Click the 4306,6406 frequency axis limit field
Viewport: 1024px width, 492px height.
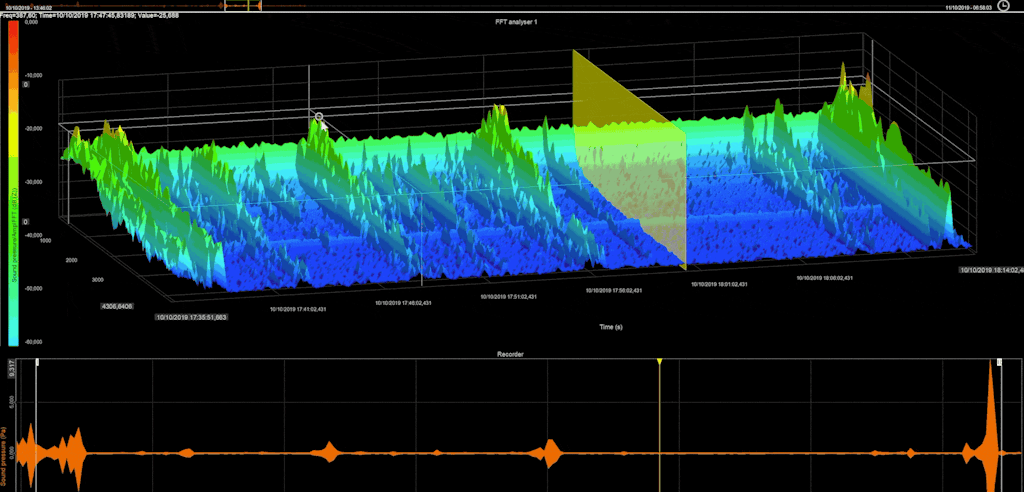118,306
